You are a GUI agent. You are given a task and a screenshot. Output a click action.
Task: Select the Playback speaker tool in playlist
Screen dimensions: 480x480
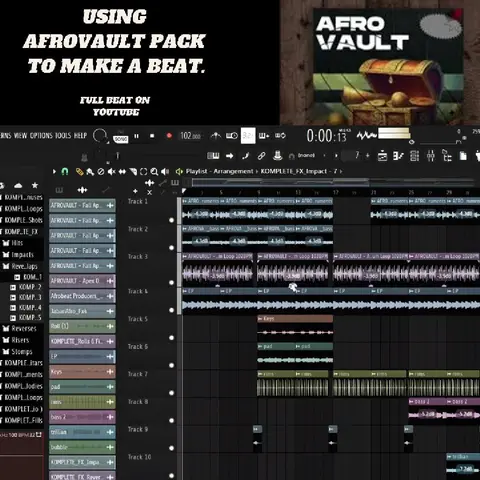point(165,171)
